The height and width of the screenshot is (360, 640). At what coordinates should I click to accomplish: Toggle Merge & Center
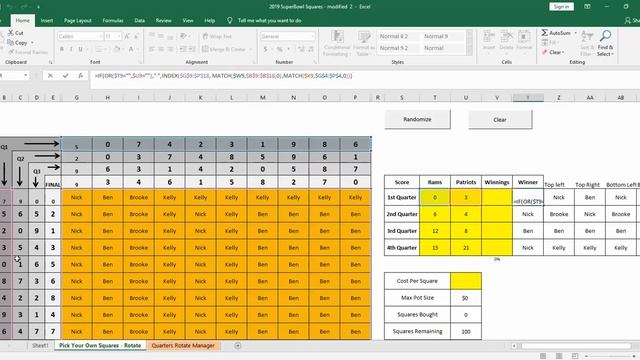(x=224, y=49)
